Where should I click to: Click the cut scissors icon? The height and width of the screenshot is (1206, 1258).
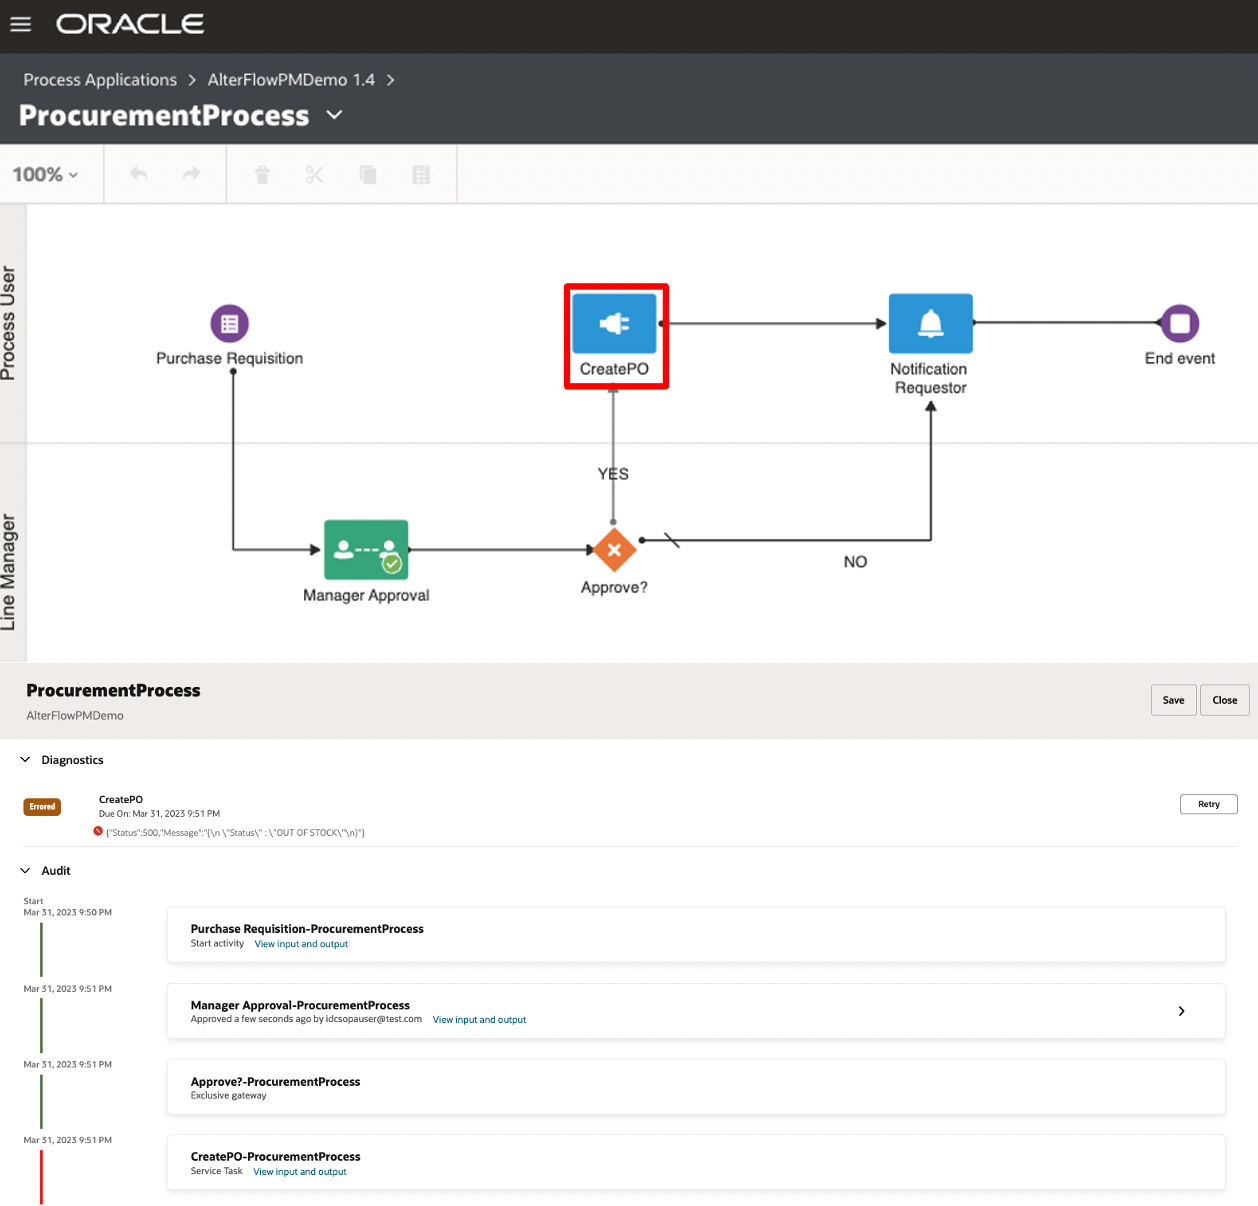[315, 175]
